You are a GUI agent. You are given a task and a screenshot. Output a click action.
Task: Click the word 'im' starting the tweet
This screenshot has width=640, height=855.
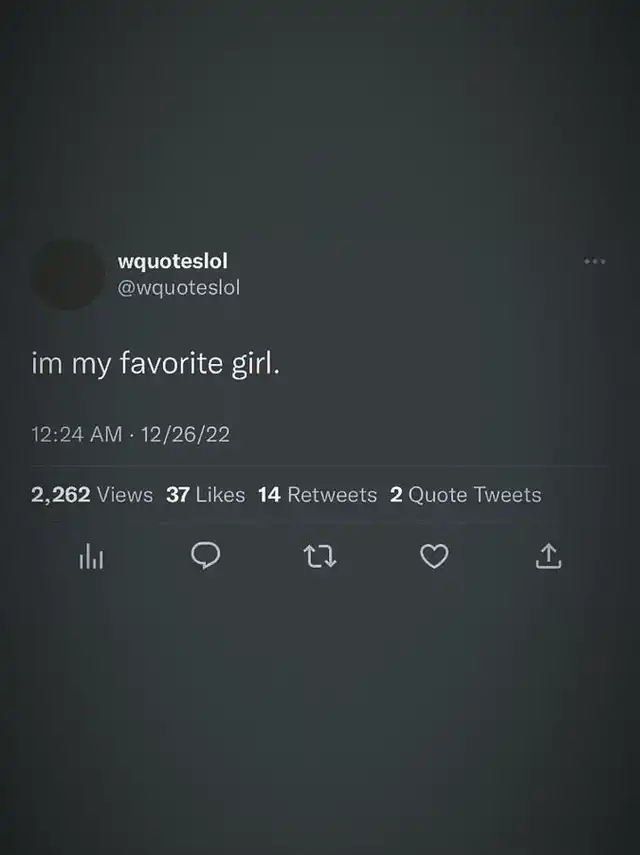[47, 364]
